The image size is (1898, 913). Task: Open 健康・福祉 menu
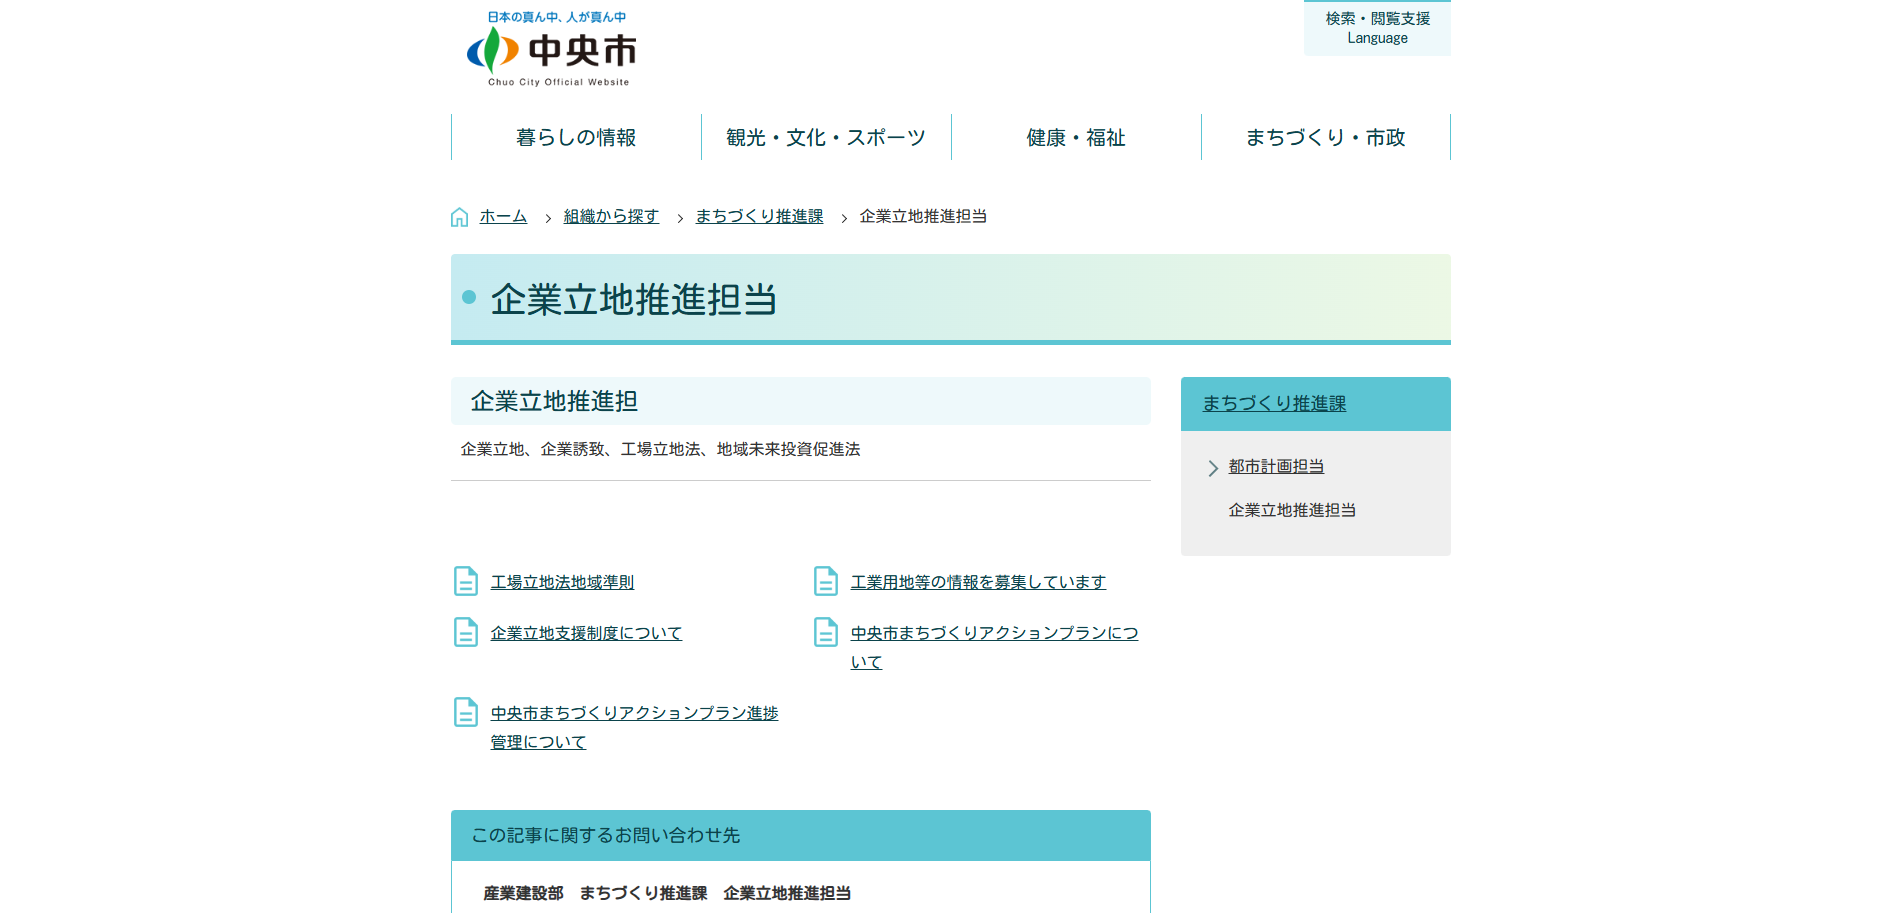pos(1076,137)
